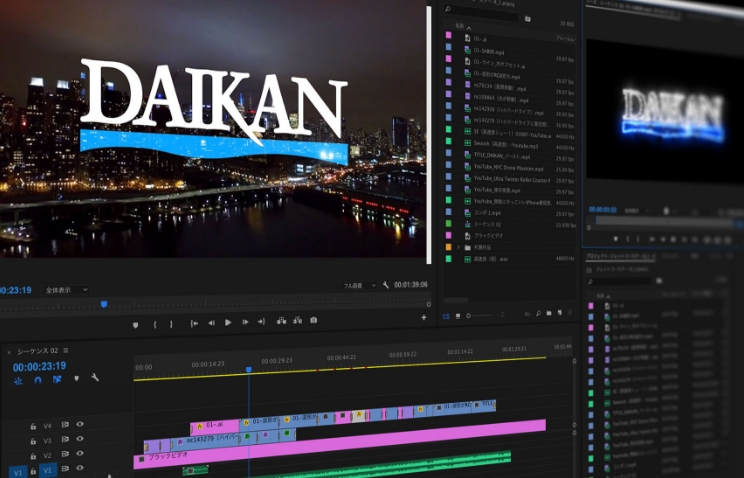Switch left Project panel to list view
Viewport: 744px width, 478px height.
click(x=446, y=316)
